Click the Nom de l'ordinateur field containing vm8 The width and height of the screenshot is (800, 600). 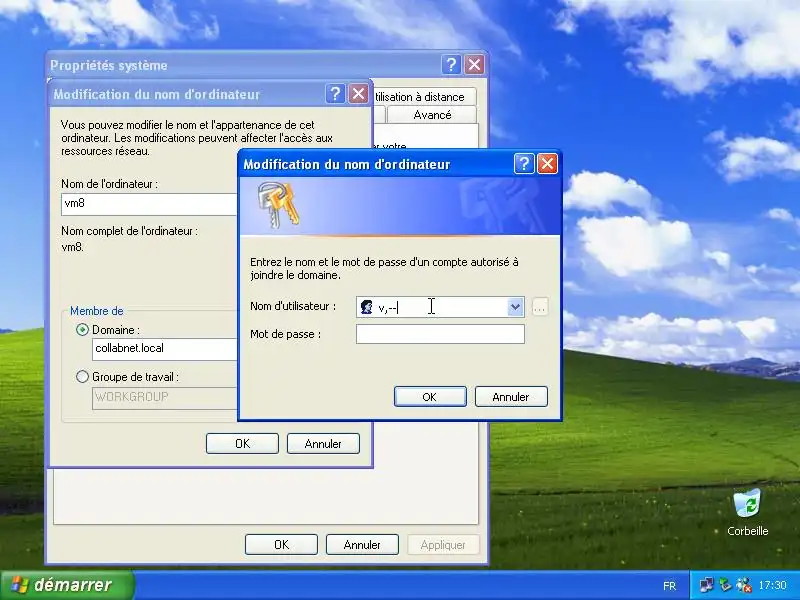149,204
